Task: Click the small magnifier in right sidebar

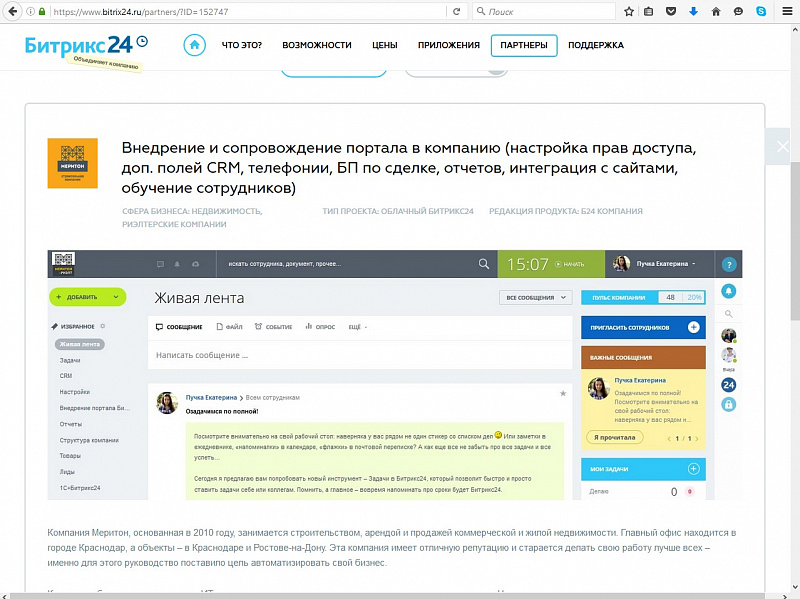Action: click(x=729, y=314)
